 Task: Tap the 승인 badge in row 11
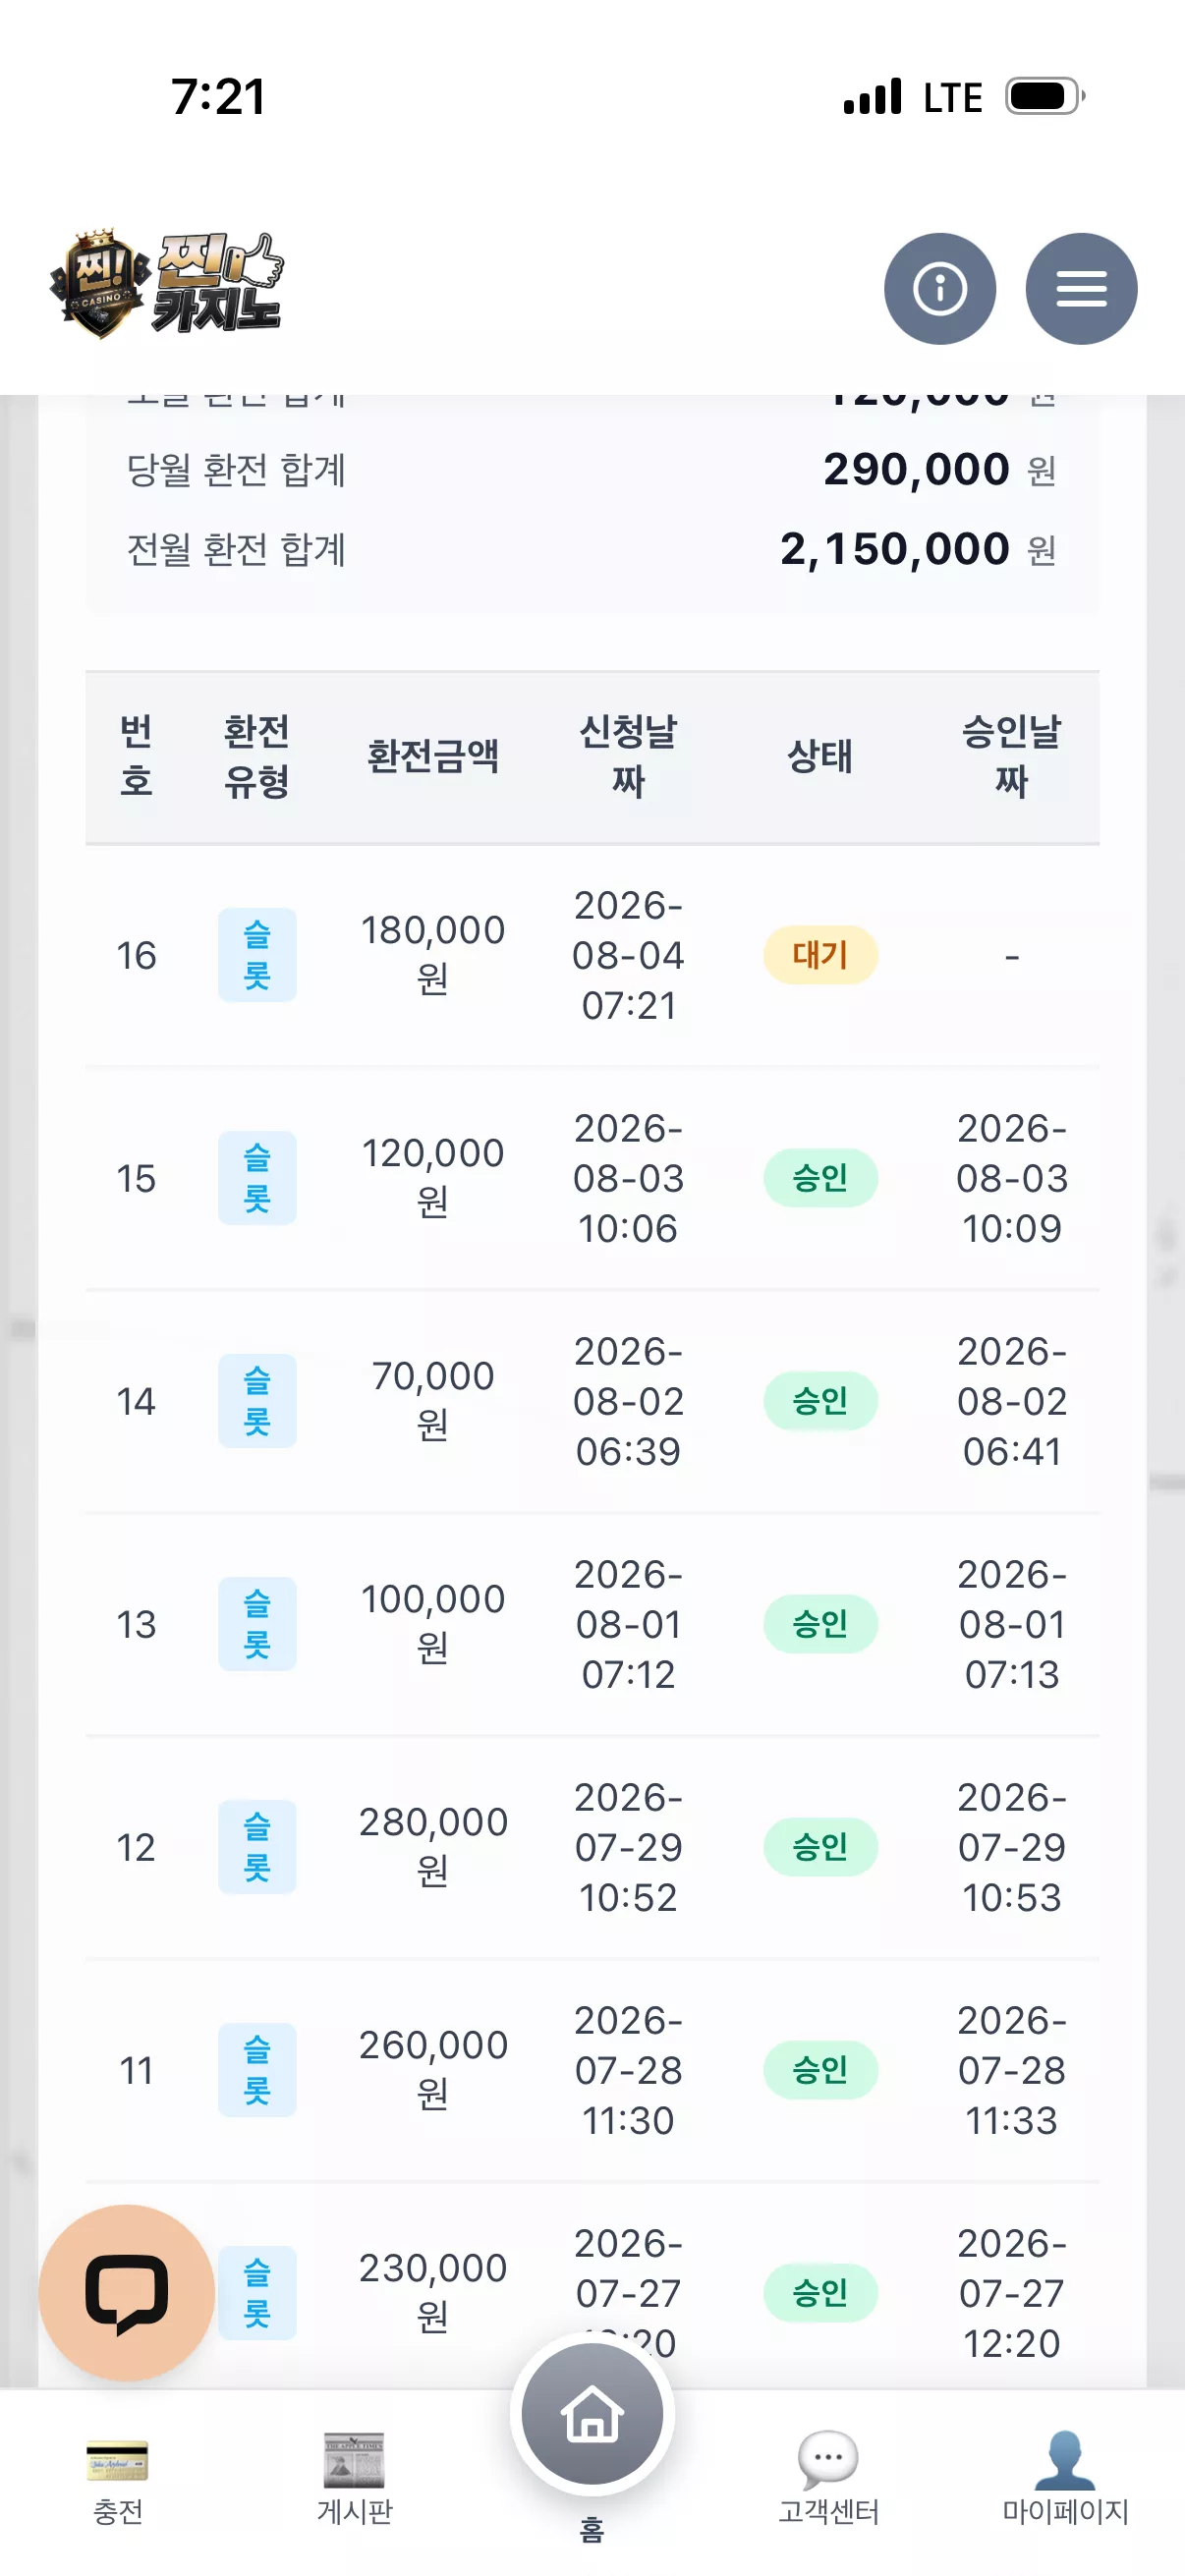(x=820, y=2070)
